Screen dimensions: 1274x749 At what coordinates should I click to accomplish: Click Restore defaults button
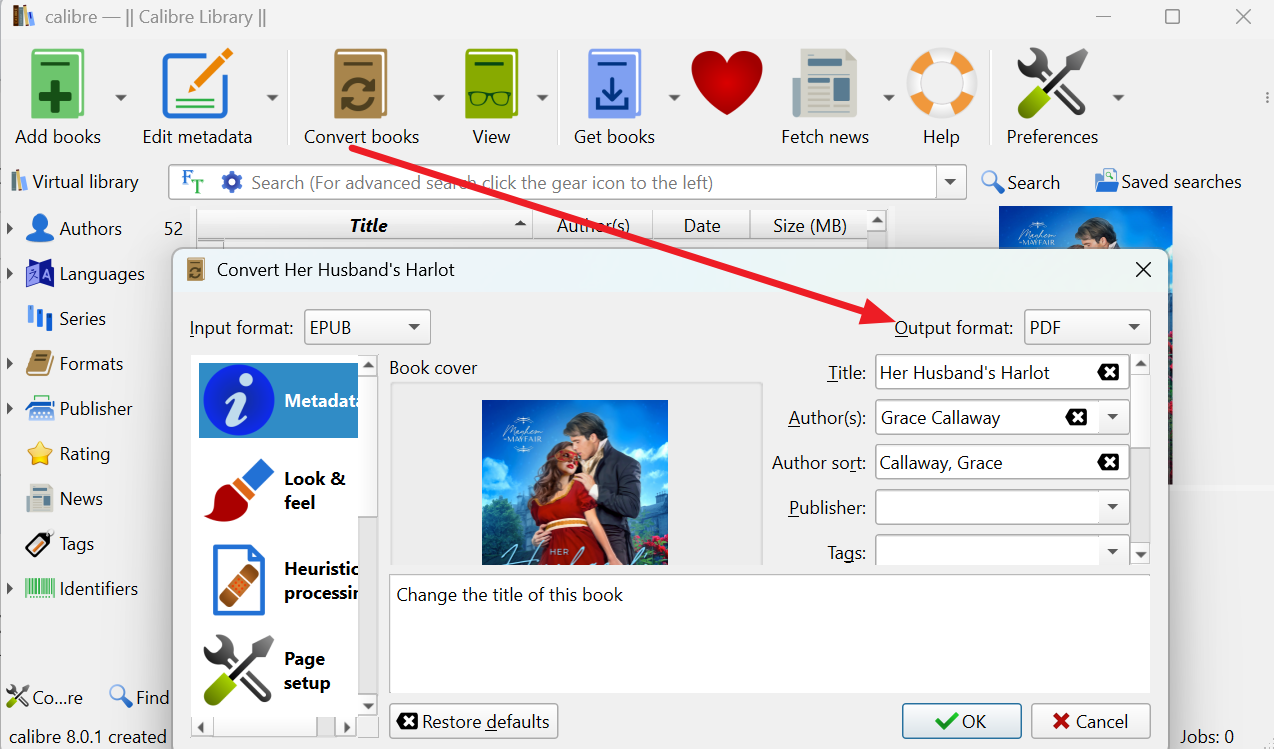click(x=474, y=721)
